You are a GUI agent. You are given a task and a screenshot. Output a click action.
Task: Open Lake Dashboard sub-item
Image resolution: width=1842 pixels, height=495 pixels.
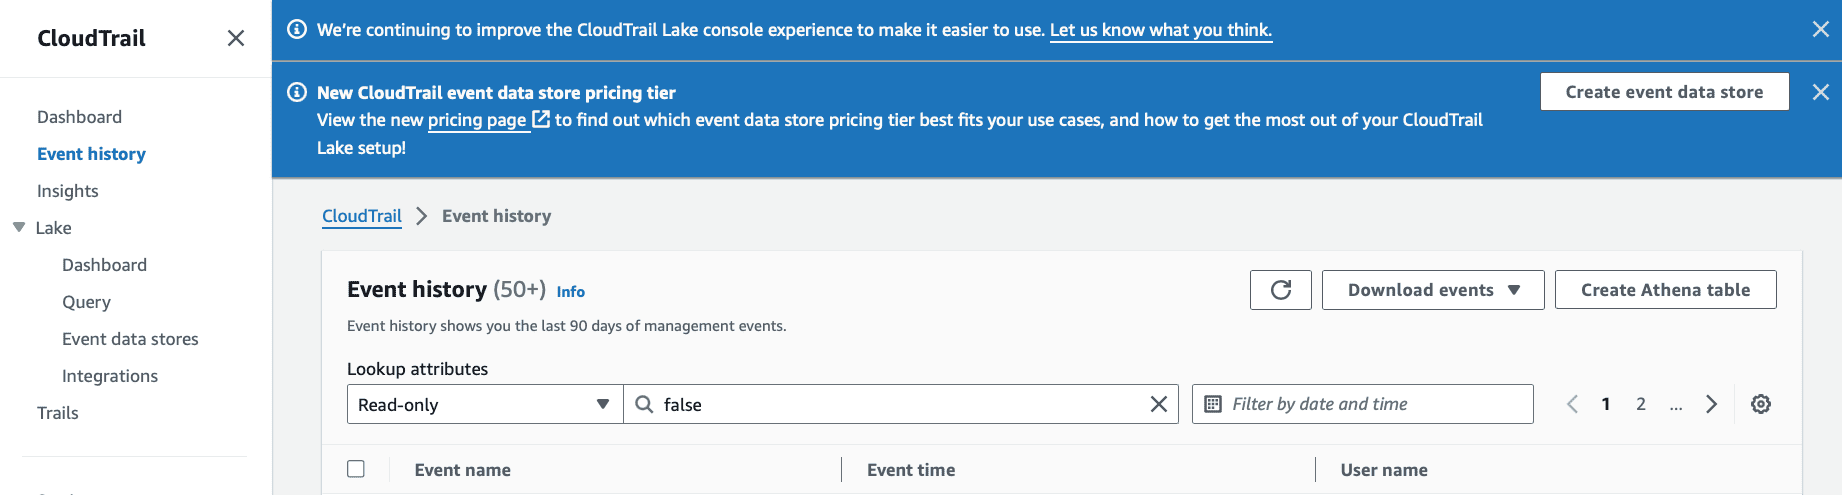(x=104, y=265)
